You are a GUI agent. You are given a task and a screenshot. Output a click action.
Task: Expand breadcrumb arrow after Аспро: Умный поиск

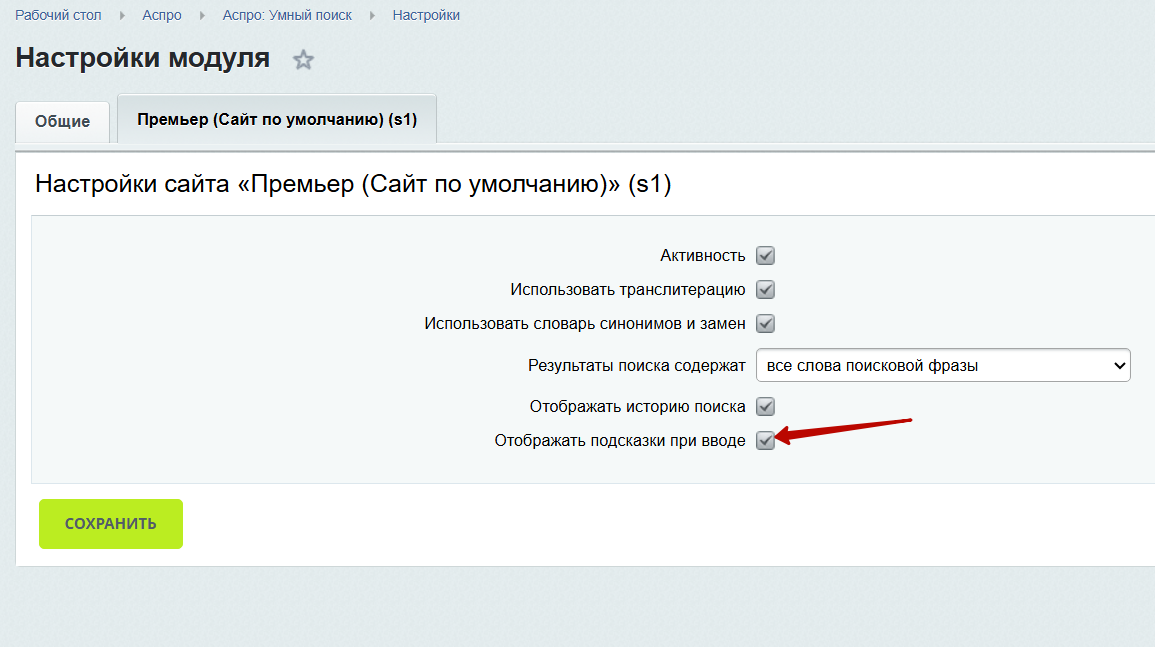pyautogui.click(x=372, y=15)
